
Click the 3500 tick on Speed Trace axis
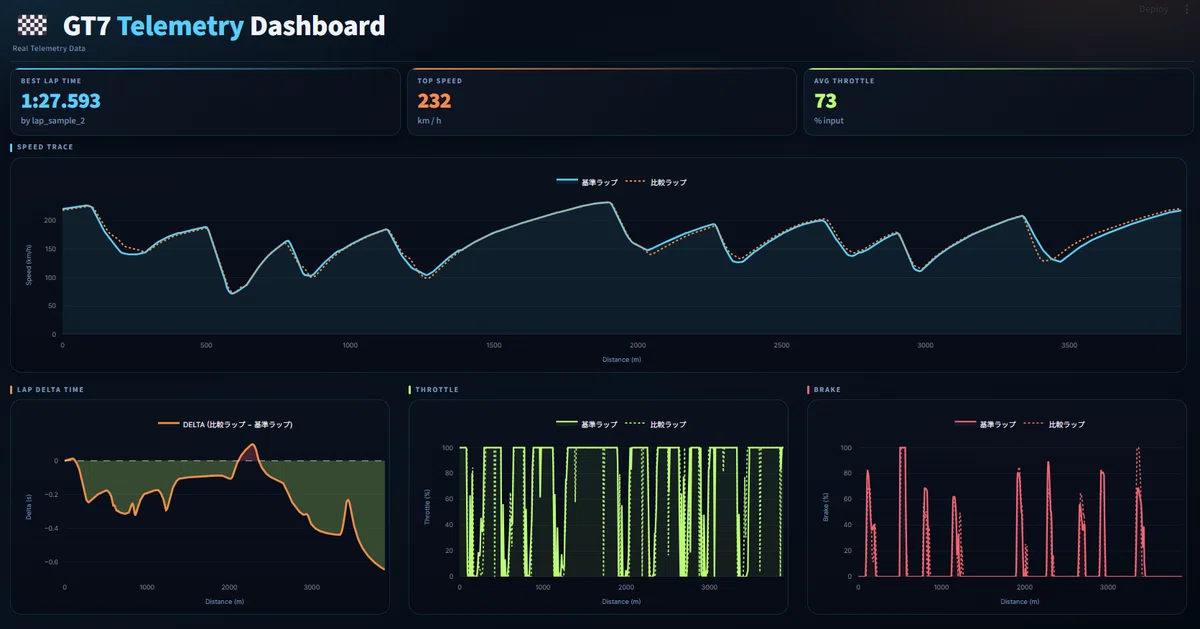click(x=1069, y=345)
